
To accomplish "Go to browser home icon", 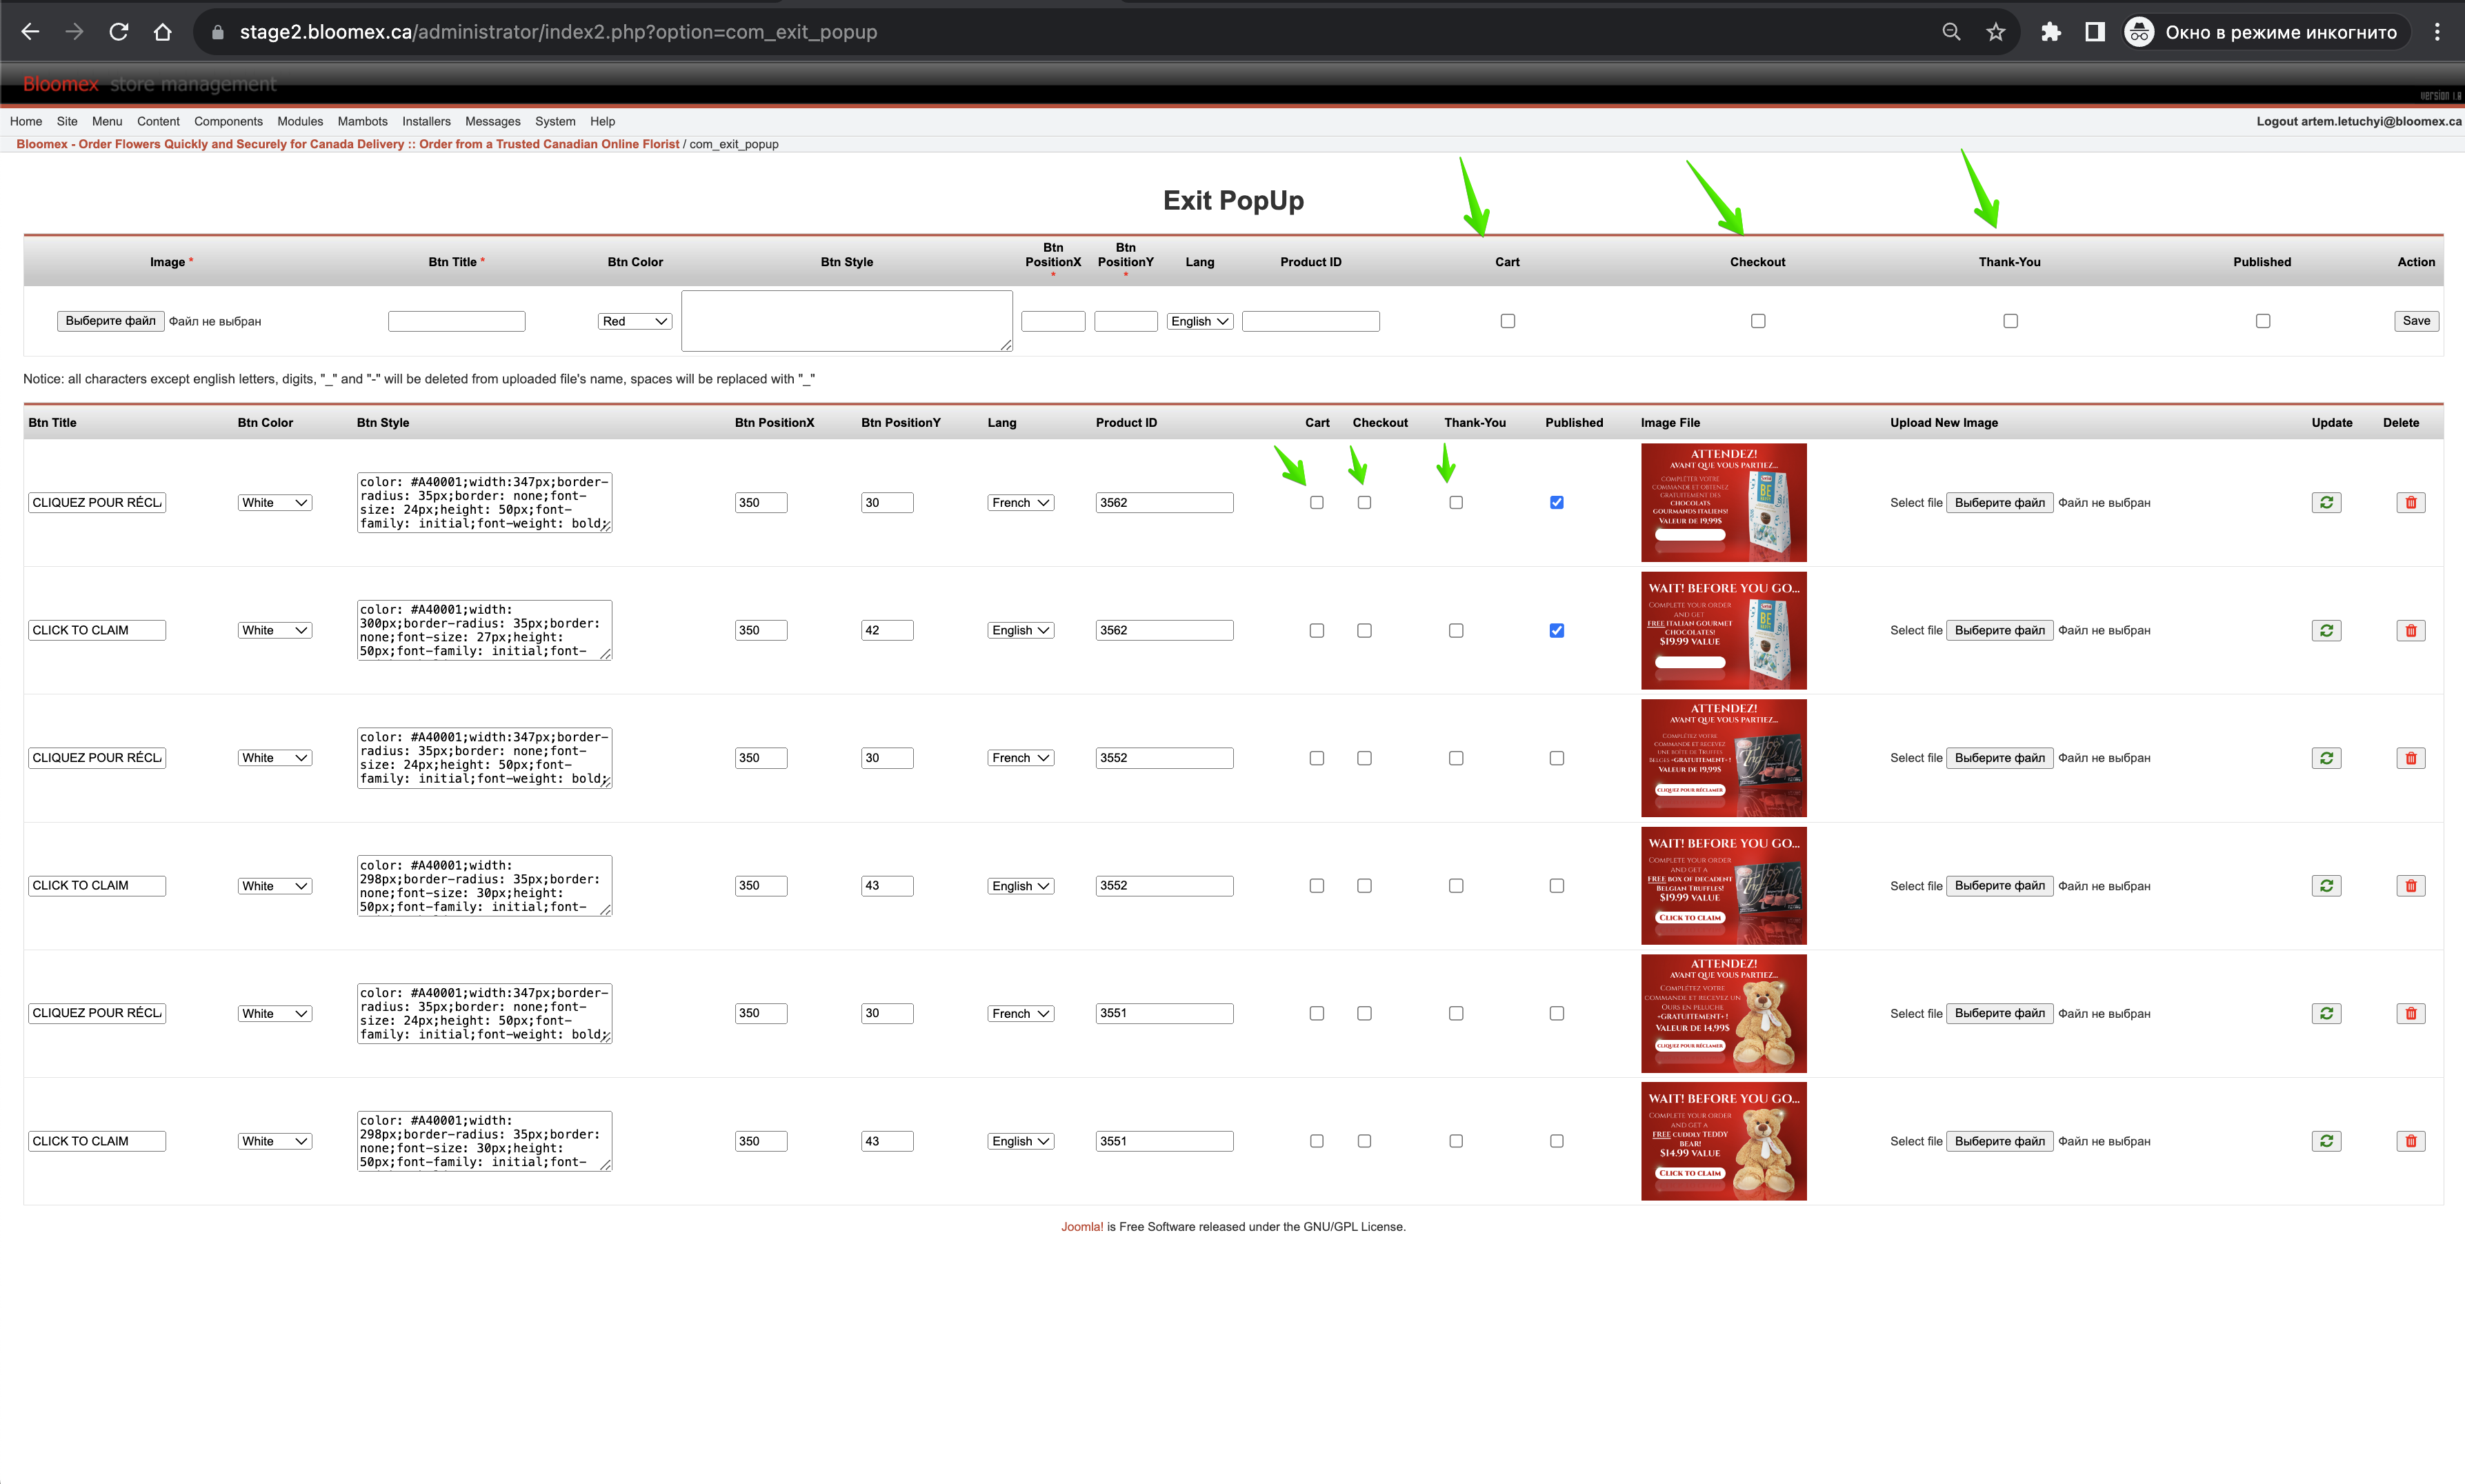I will [162, 32].
